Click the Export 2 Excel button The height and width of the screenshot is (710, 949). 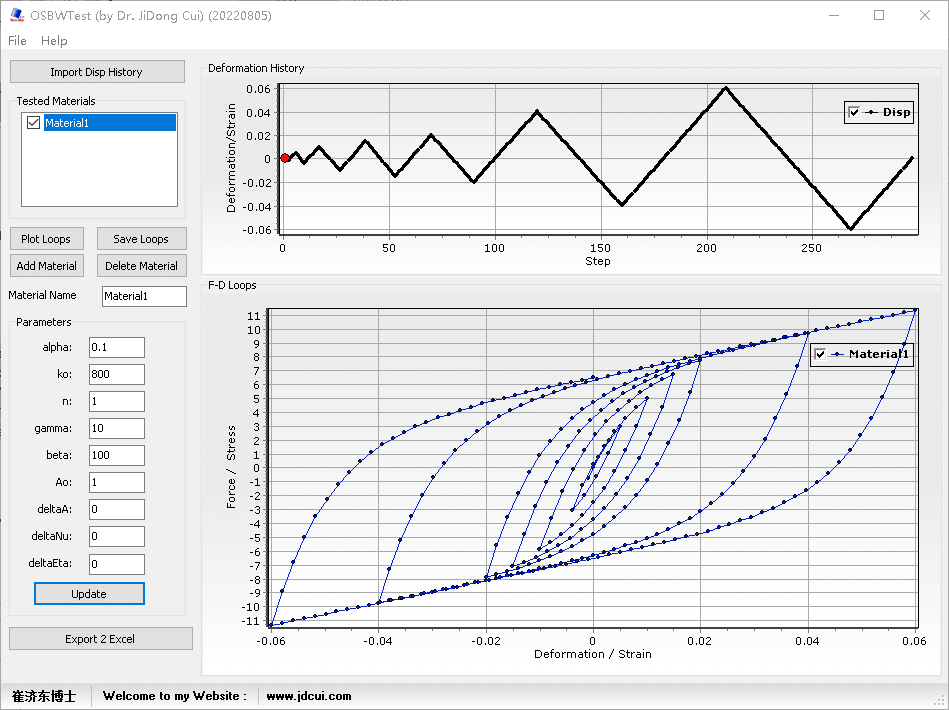tap(100, 639)
